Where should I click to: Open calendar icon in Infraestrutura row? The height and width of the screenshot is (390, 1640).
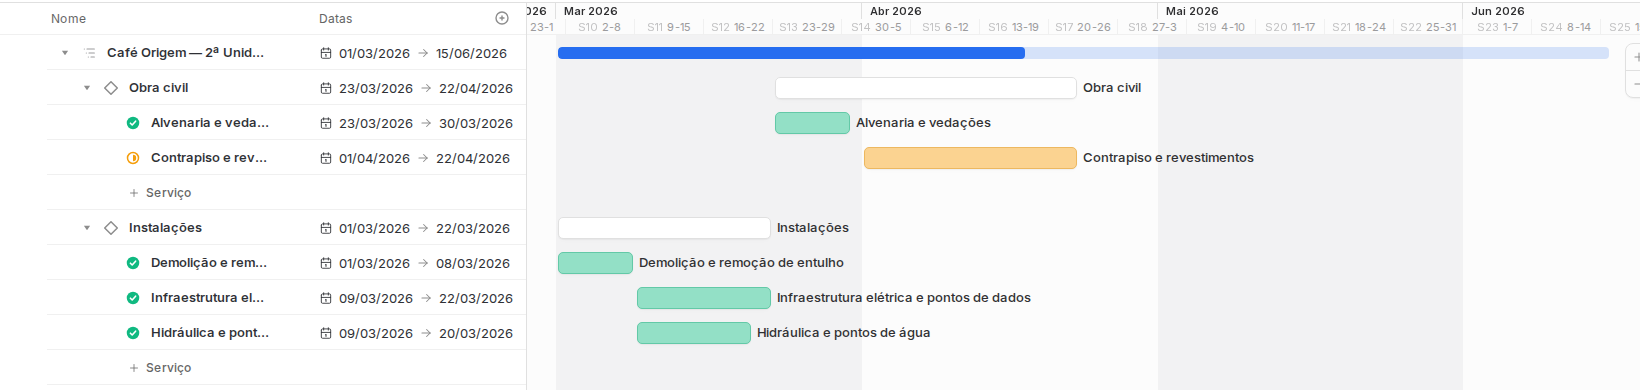coord(326,298)
